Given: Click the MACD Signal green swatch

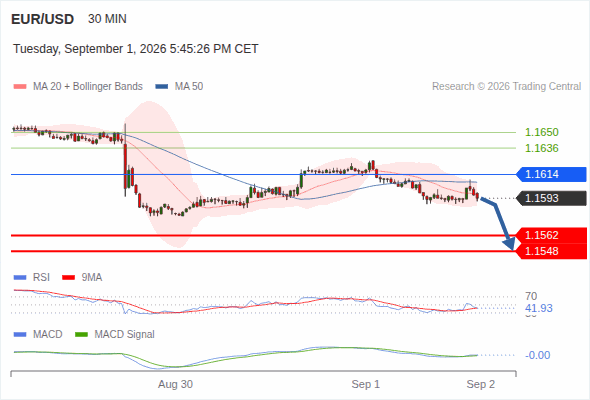Looking at the screenshot, I should [81, 335].
